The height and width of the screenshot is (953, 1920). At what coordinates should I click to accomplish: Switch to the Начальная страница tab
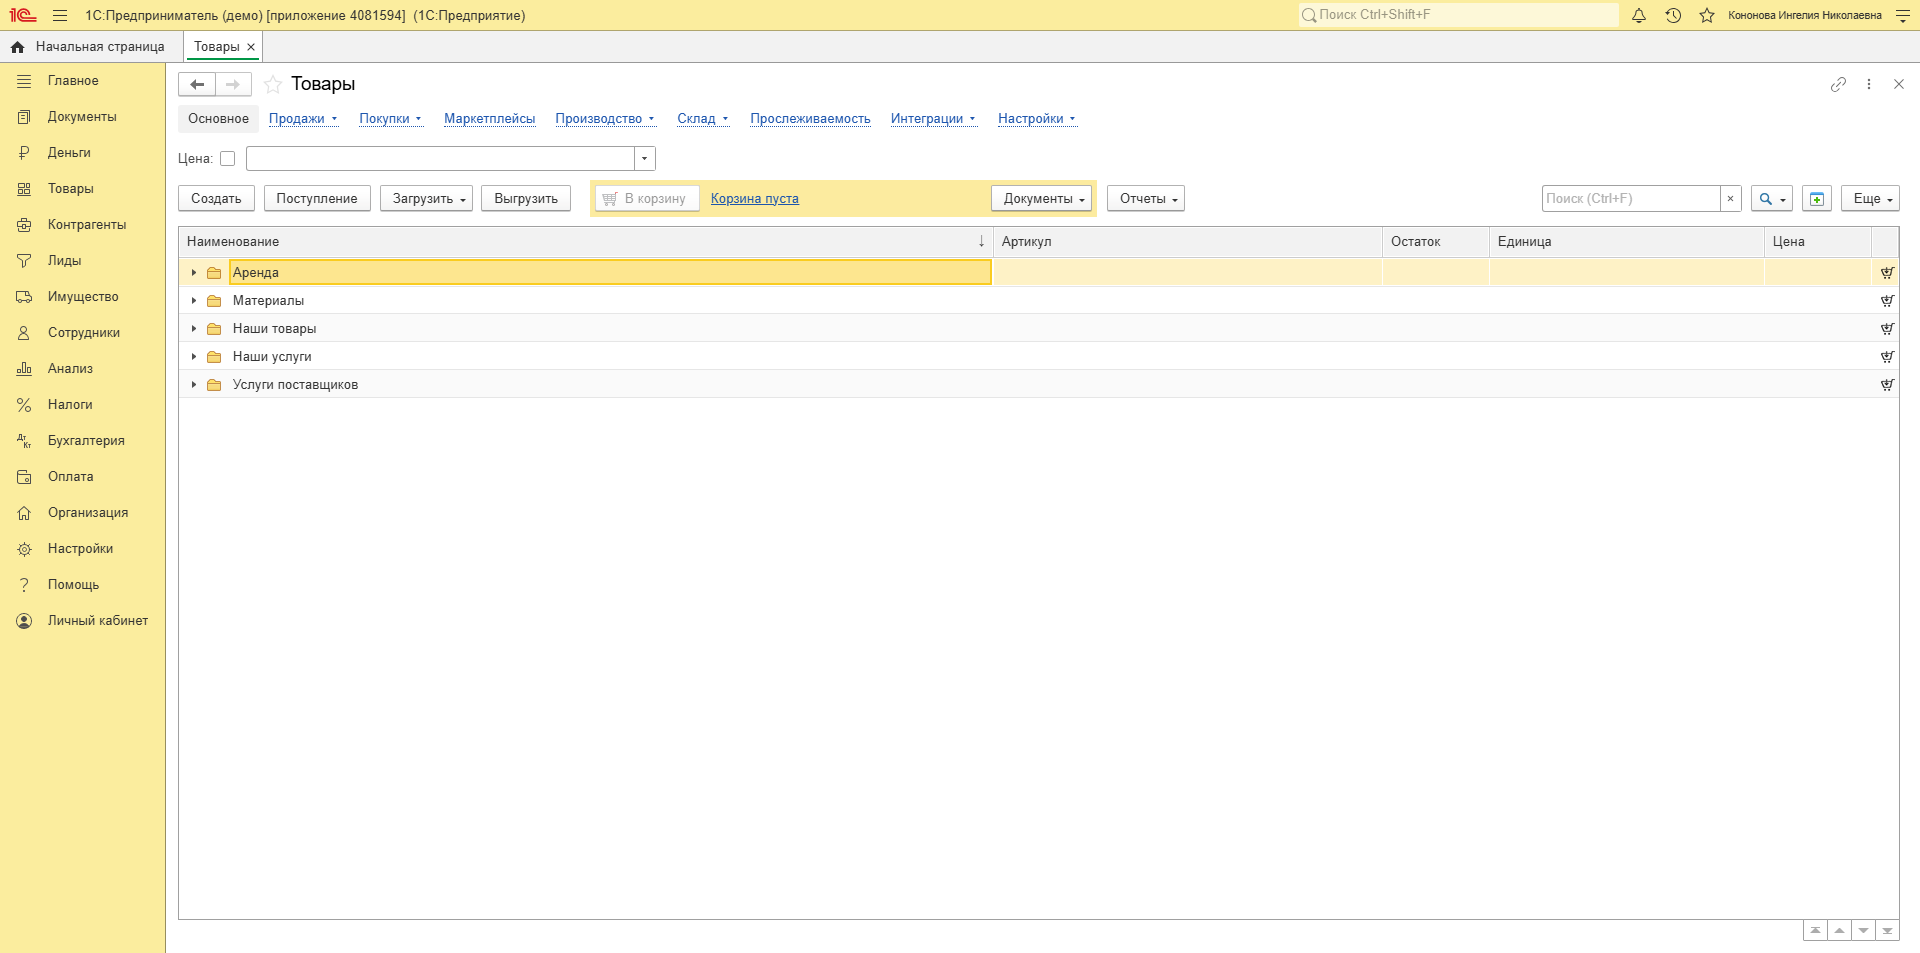[91, 47]
